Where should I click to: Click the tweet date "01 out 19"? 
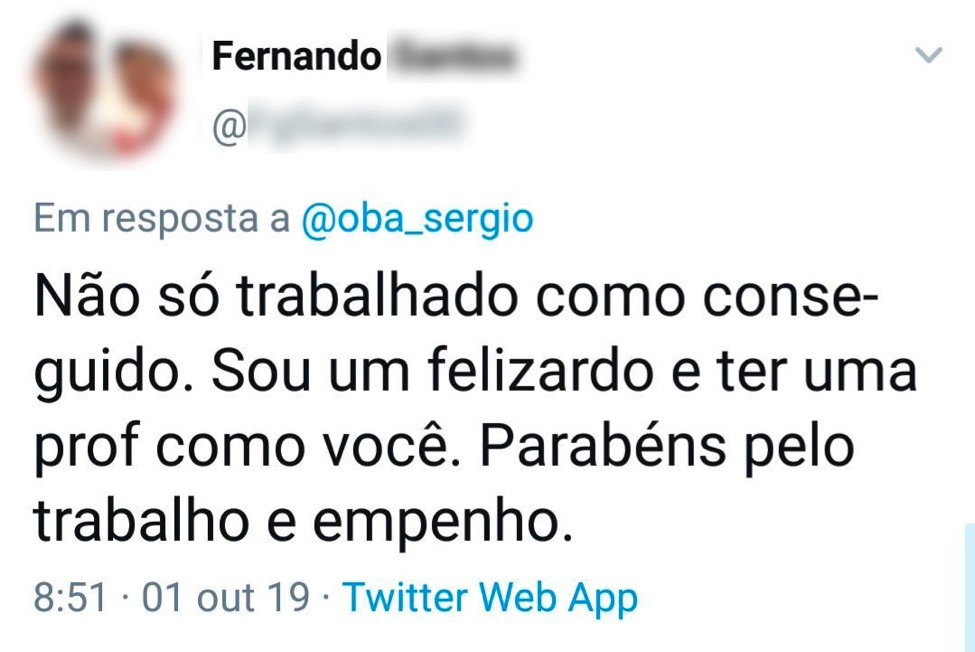(225, 598)
